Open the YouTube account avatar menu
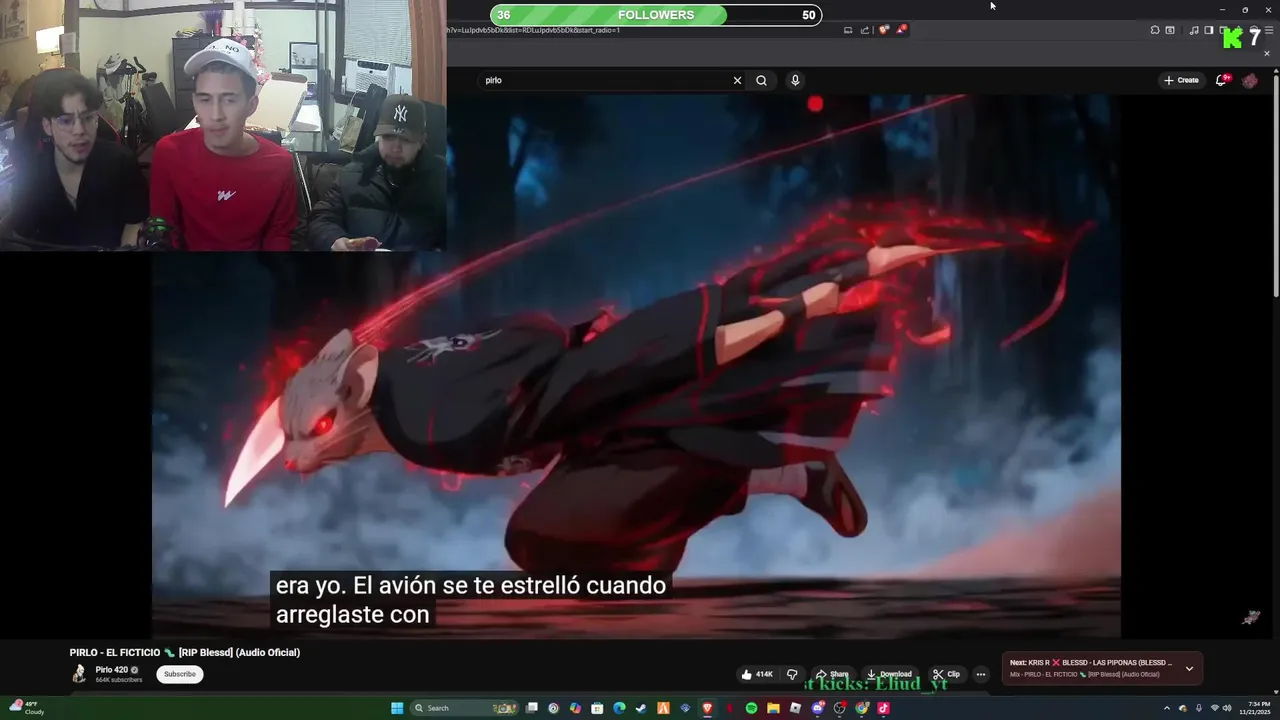This screenshot has width=1280, height=720. (x=1250, y=80)
